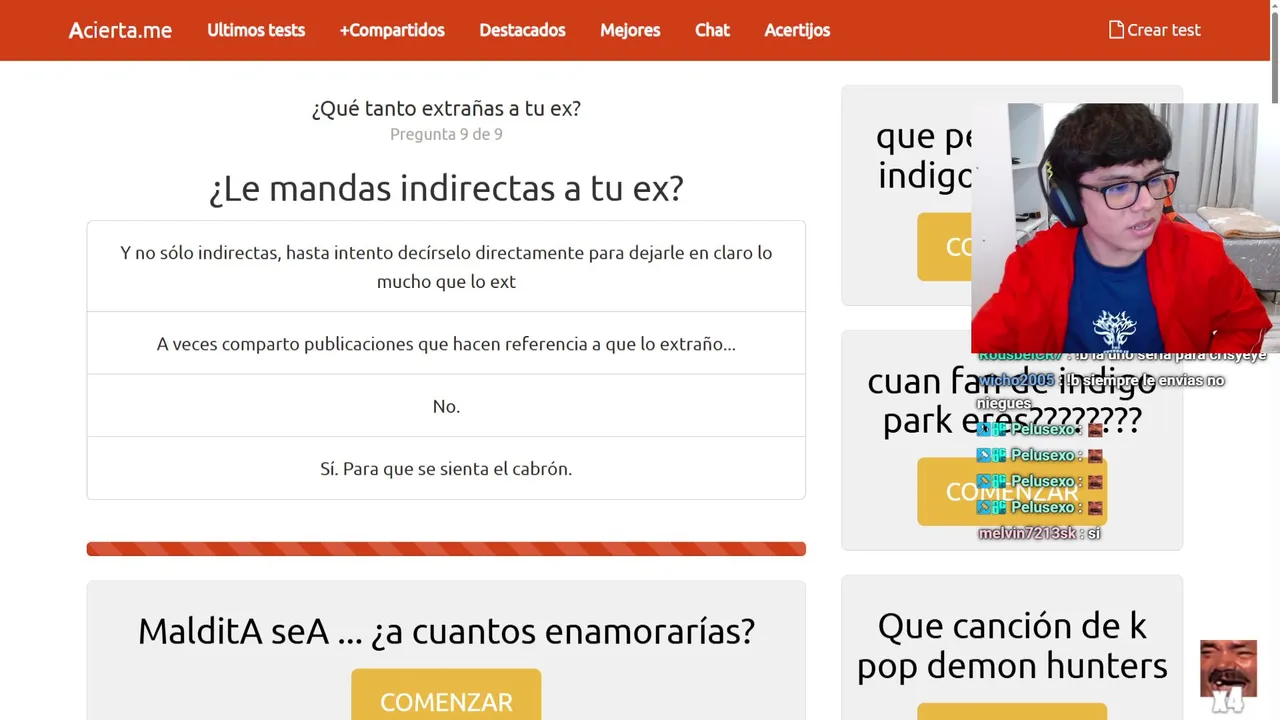Choose answer 'A veces comparto publicaciones...'
The image size is (1280, 720).
446,344
